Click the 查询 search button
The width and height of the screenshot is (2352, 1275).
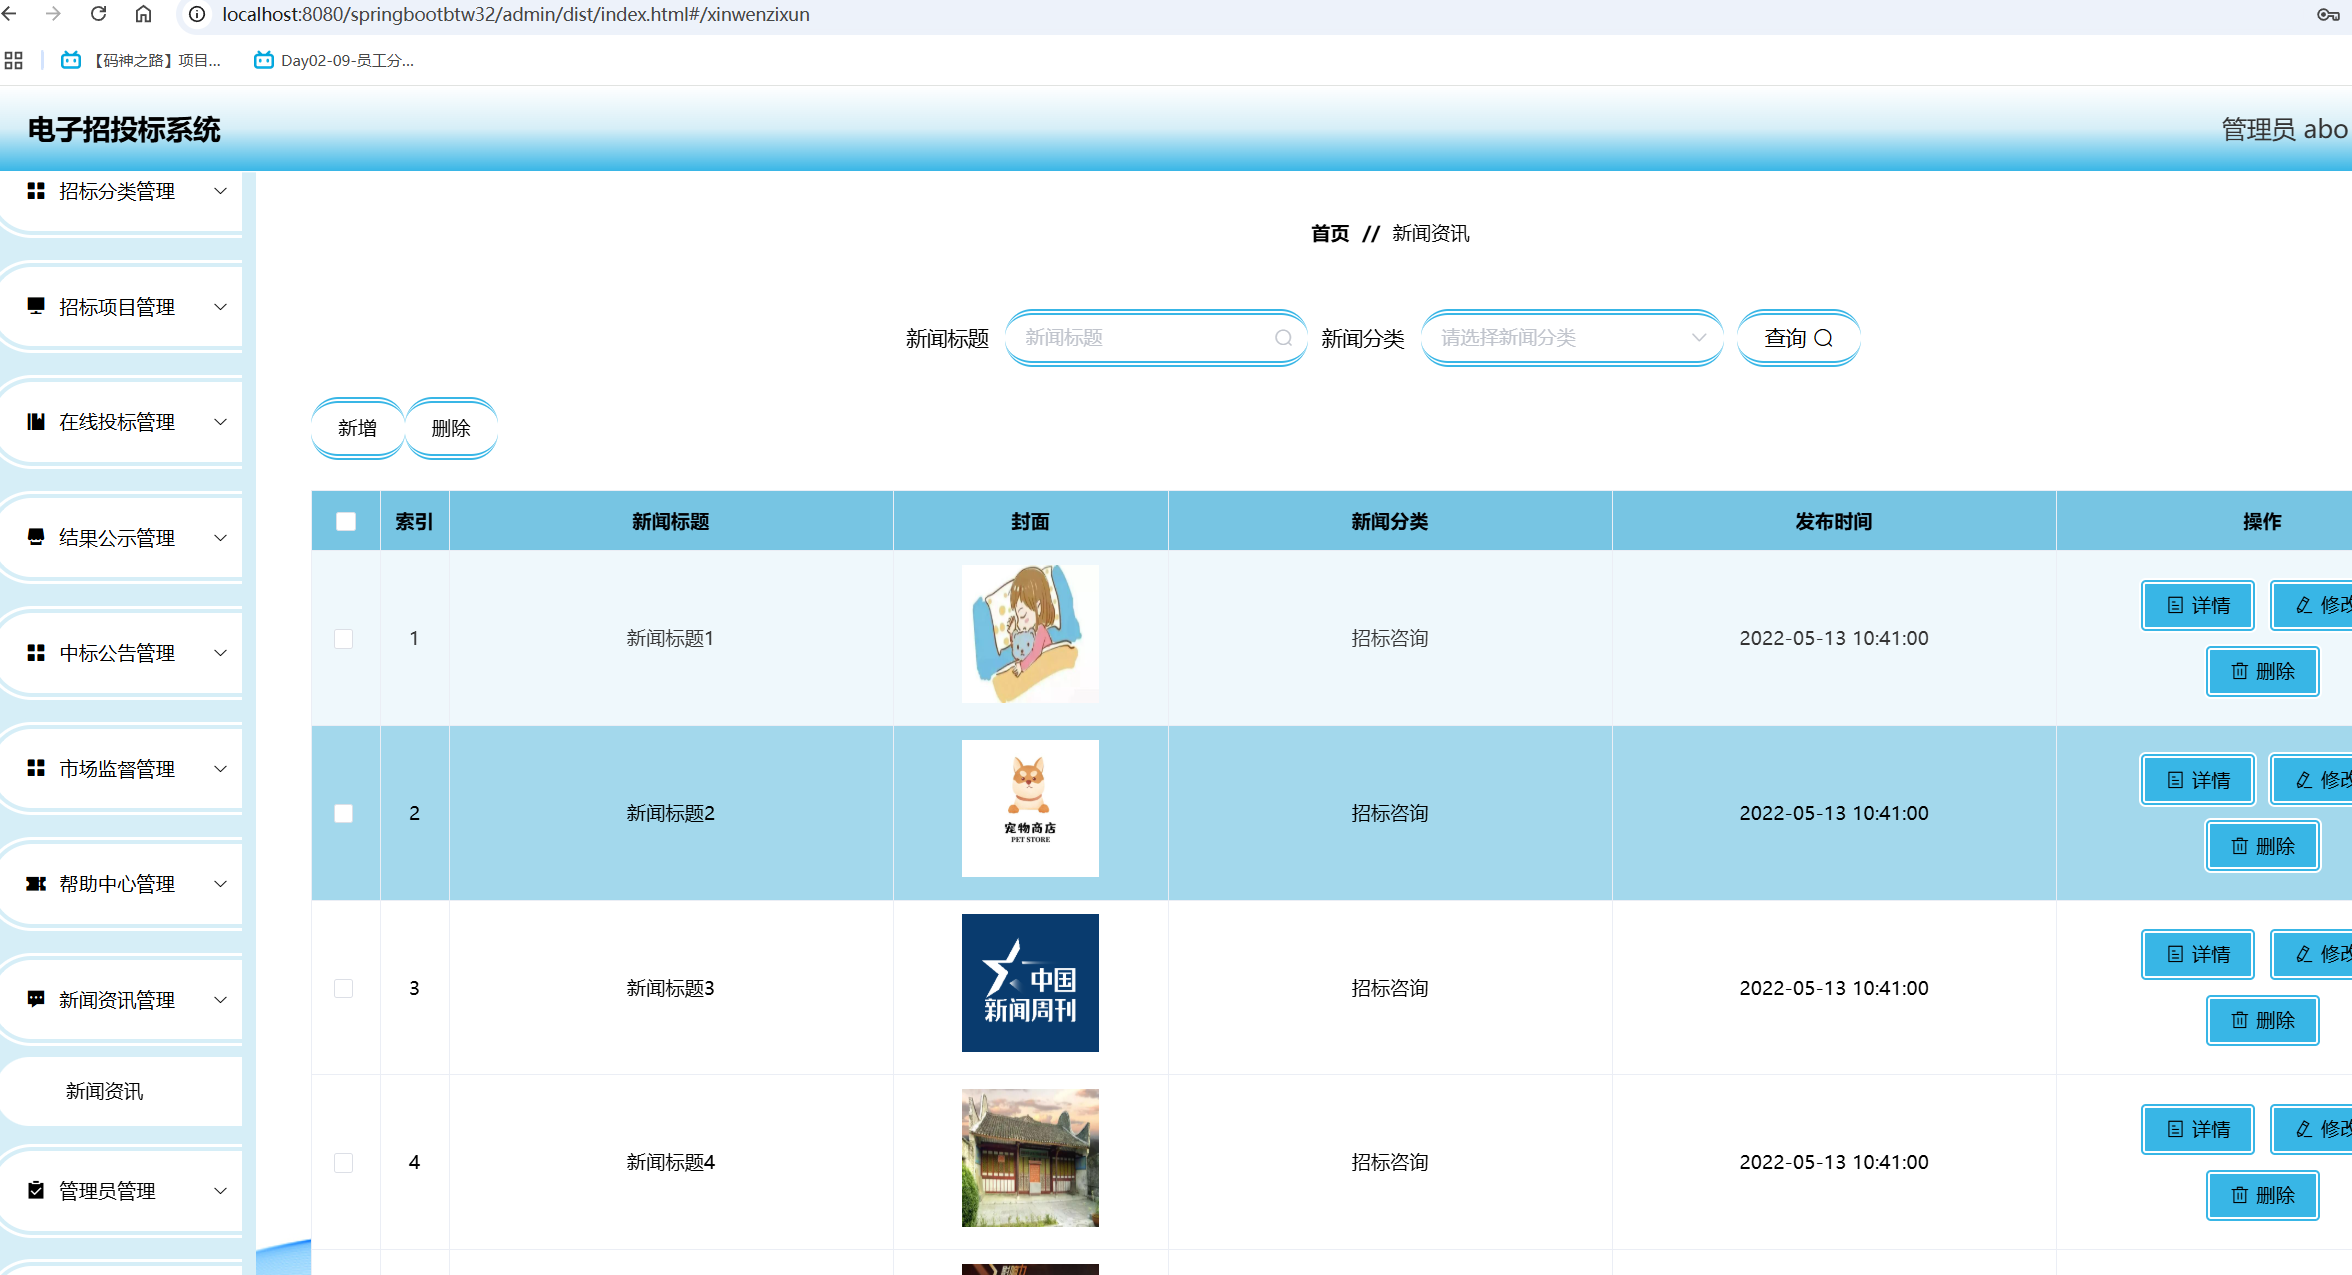coord(1798,338)
